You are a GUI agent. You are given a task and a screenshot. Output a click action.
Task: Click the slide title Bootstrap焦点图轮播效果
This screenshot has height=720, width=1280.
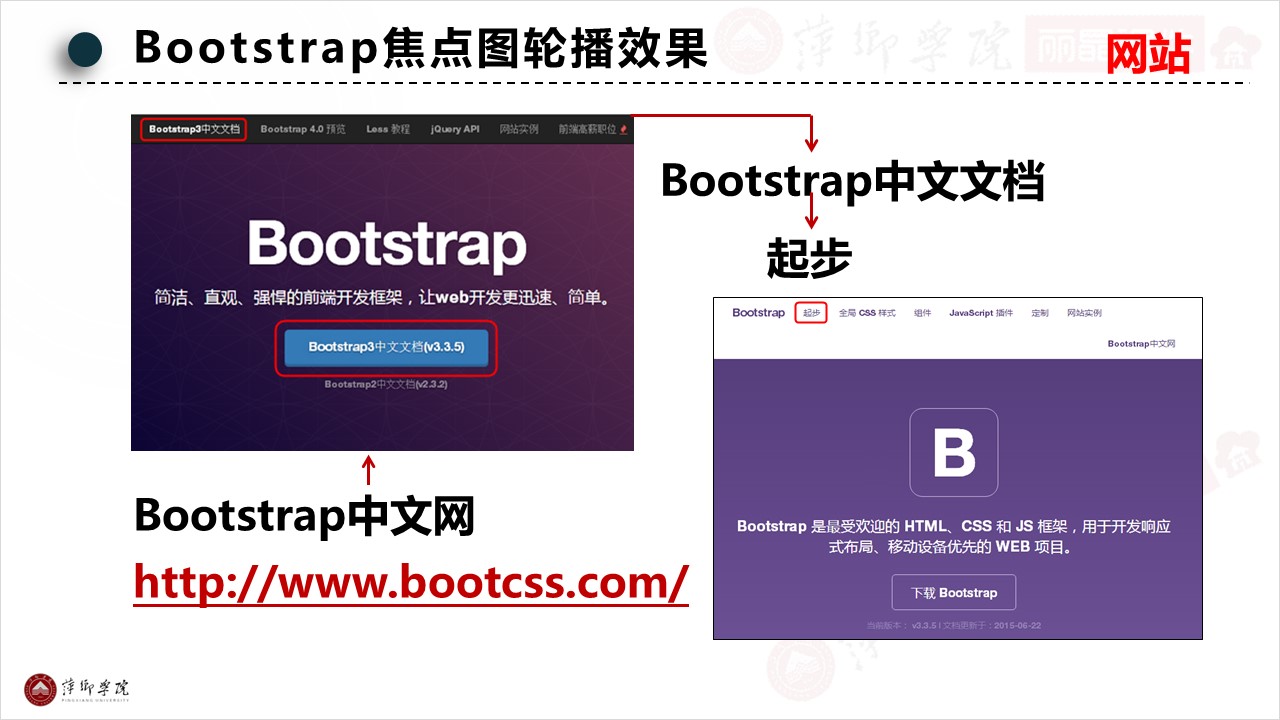[421, 48]
